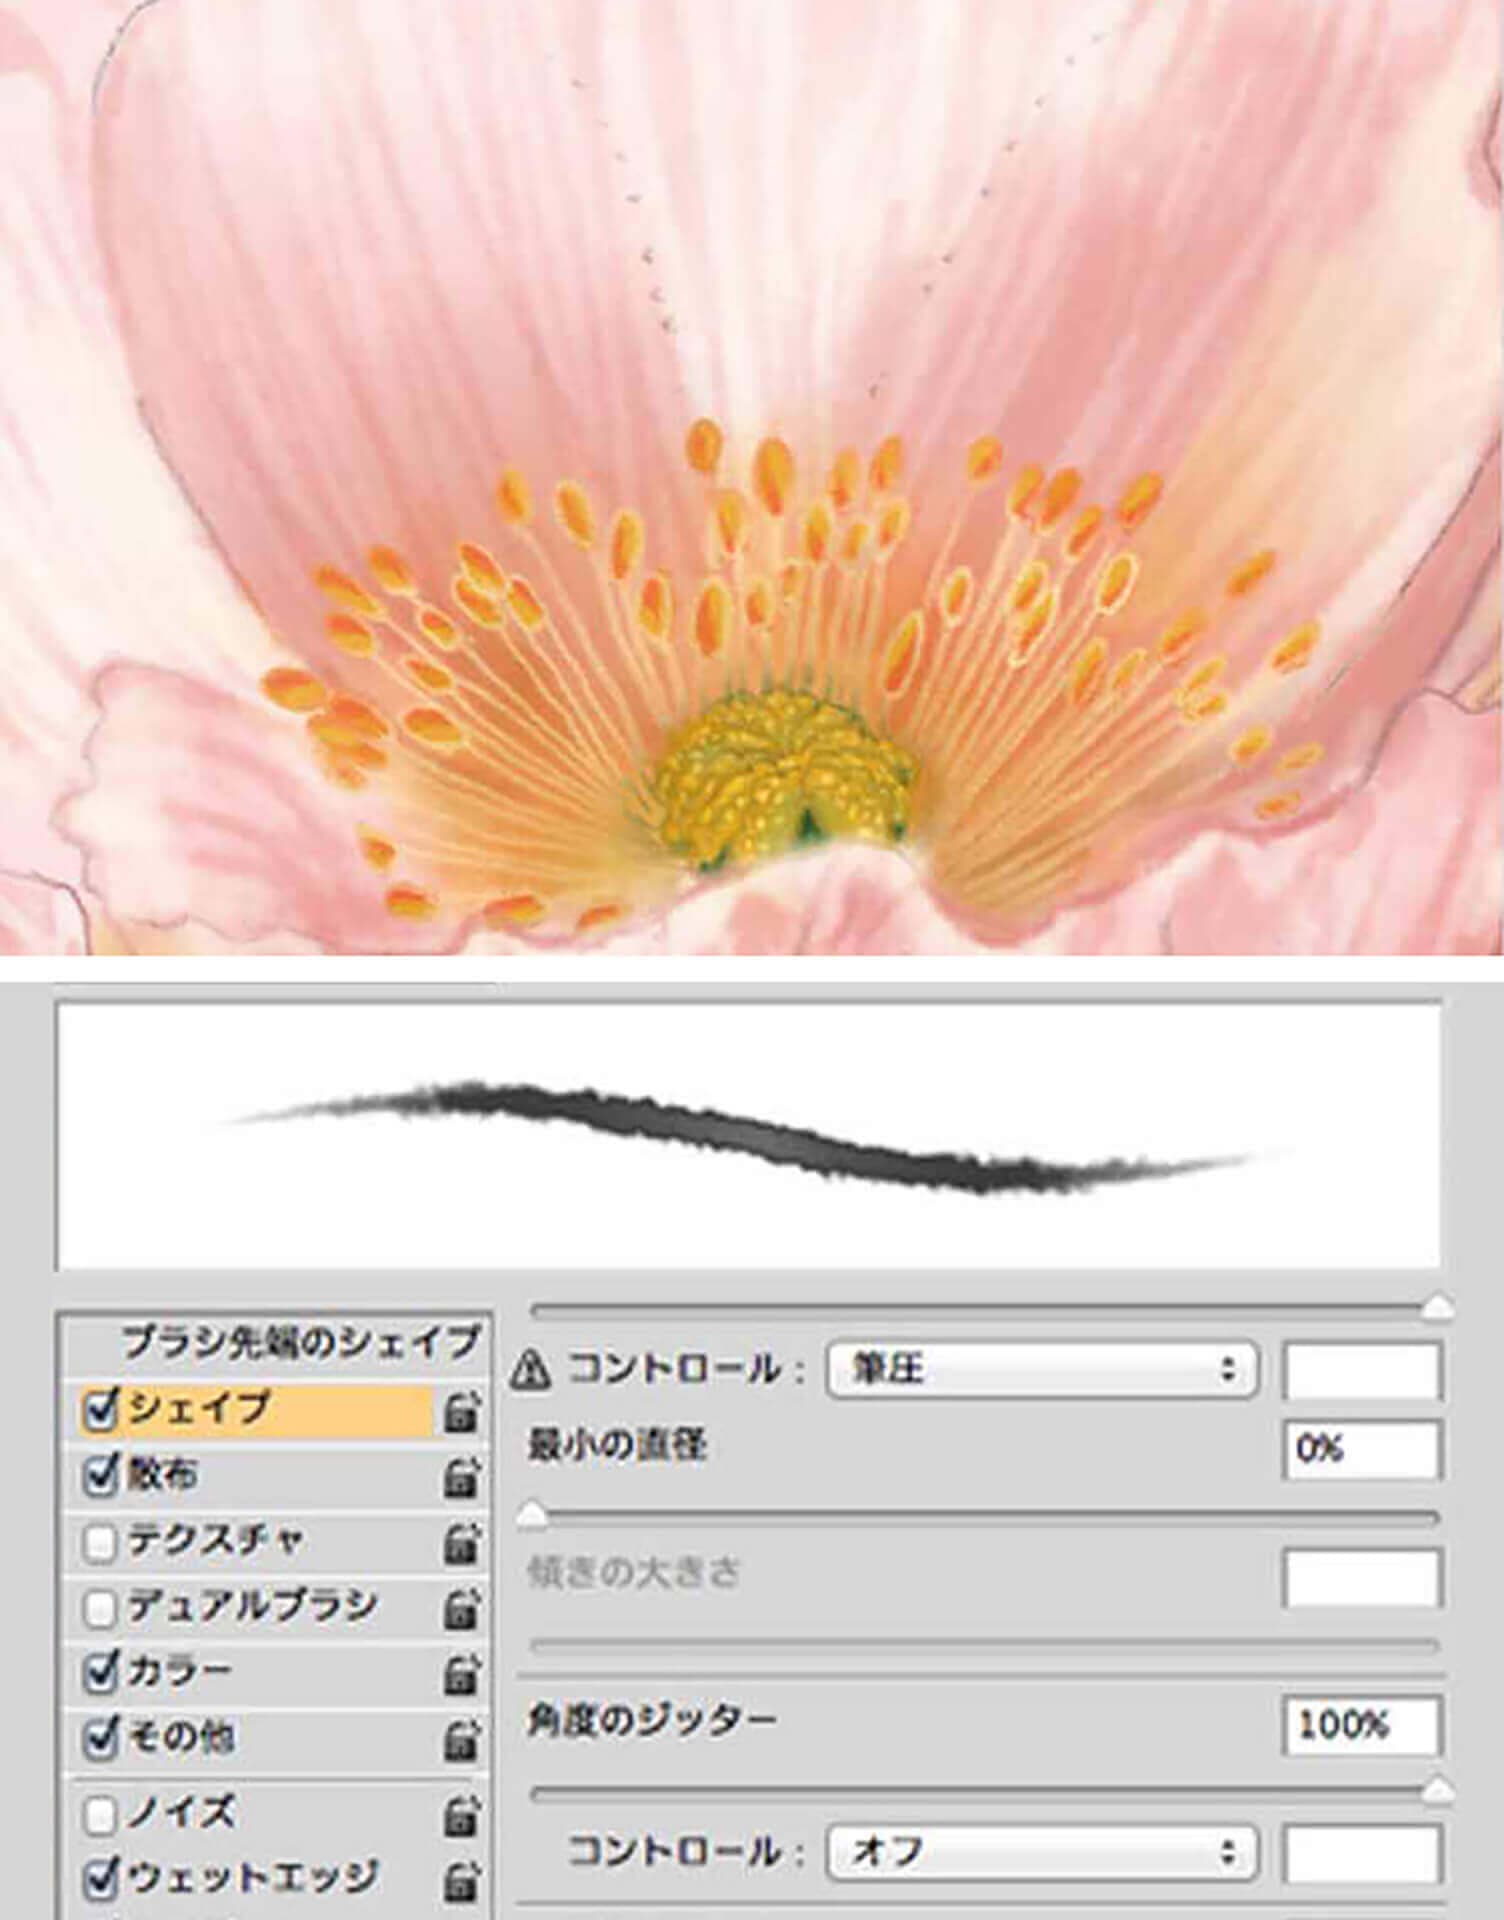This screenshot has height=1920, width=1504.
Task: Click the lock icon for カラー
Action: 460,1675
